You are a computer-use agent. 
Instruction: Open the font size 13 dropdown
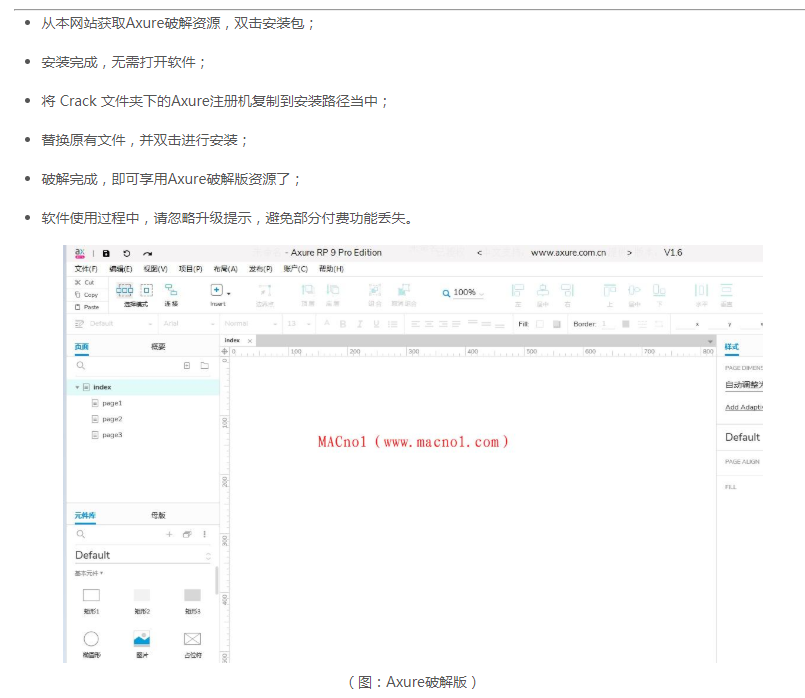click(x=299, y=324)
